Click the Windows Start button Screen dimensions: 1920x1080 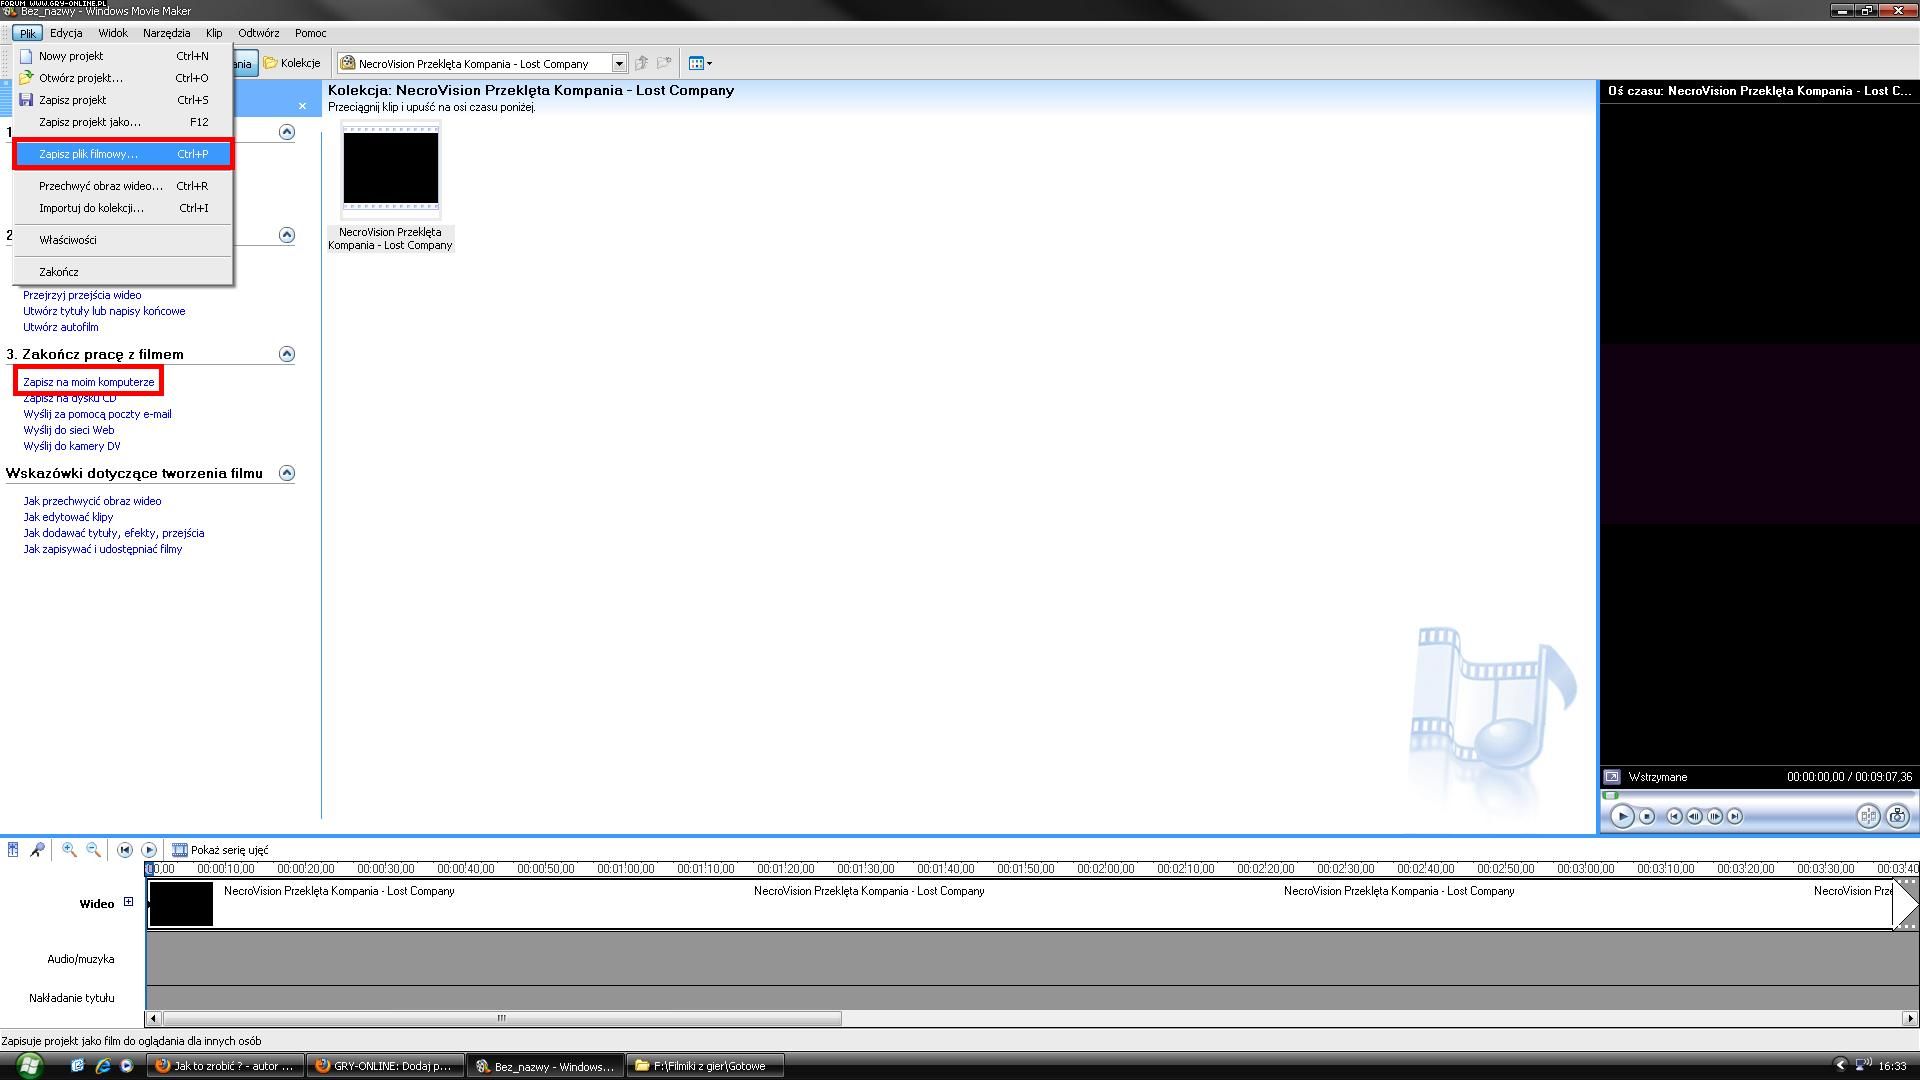coord(29,1065)
